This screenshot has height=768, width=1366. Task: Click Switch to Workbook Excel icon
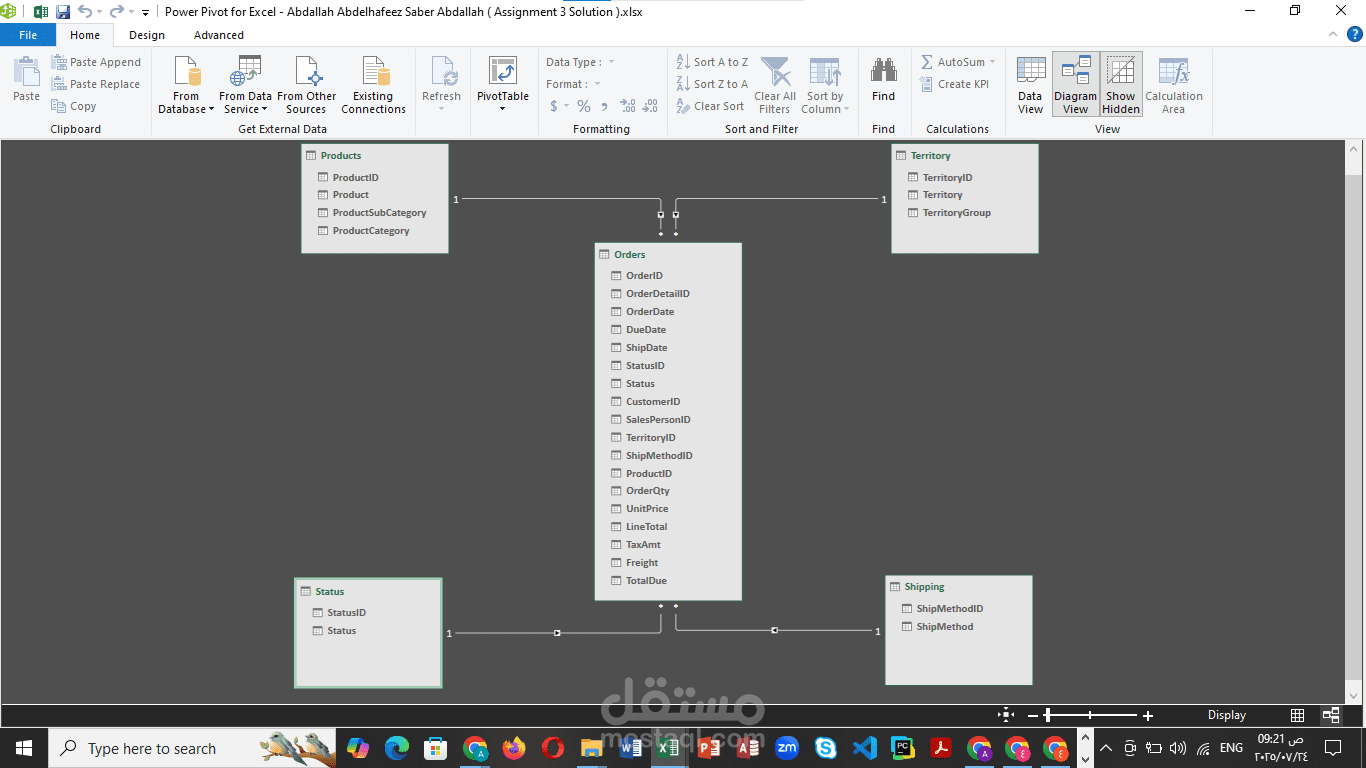(41, 12)
